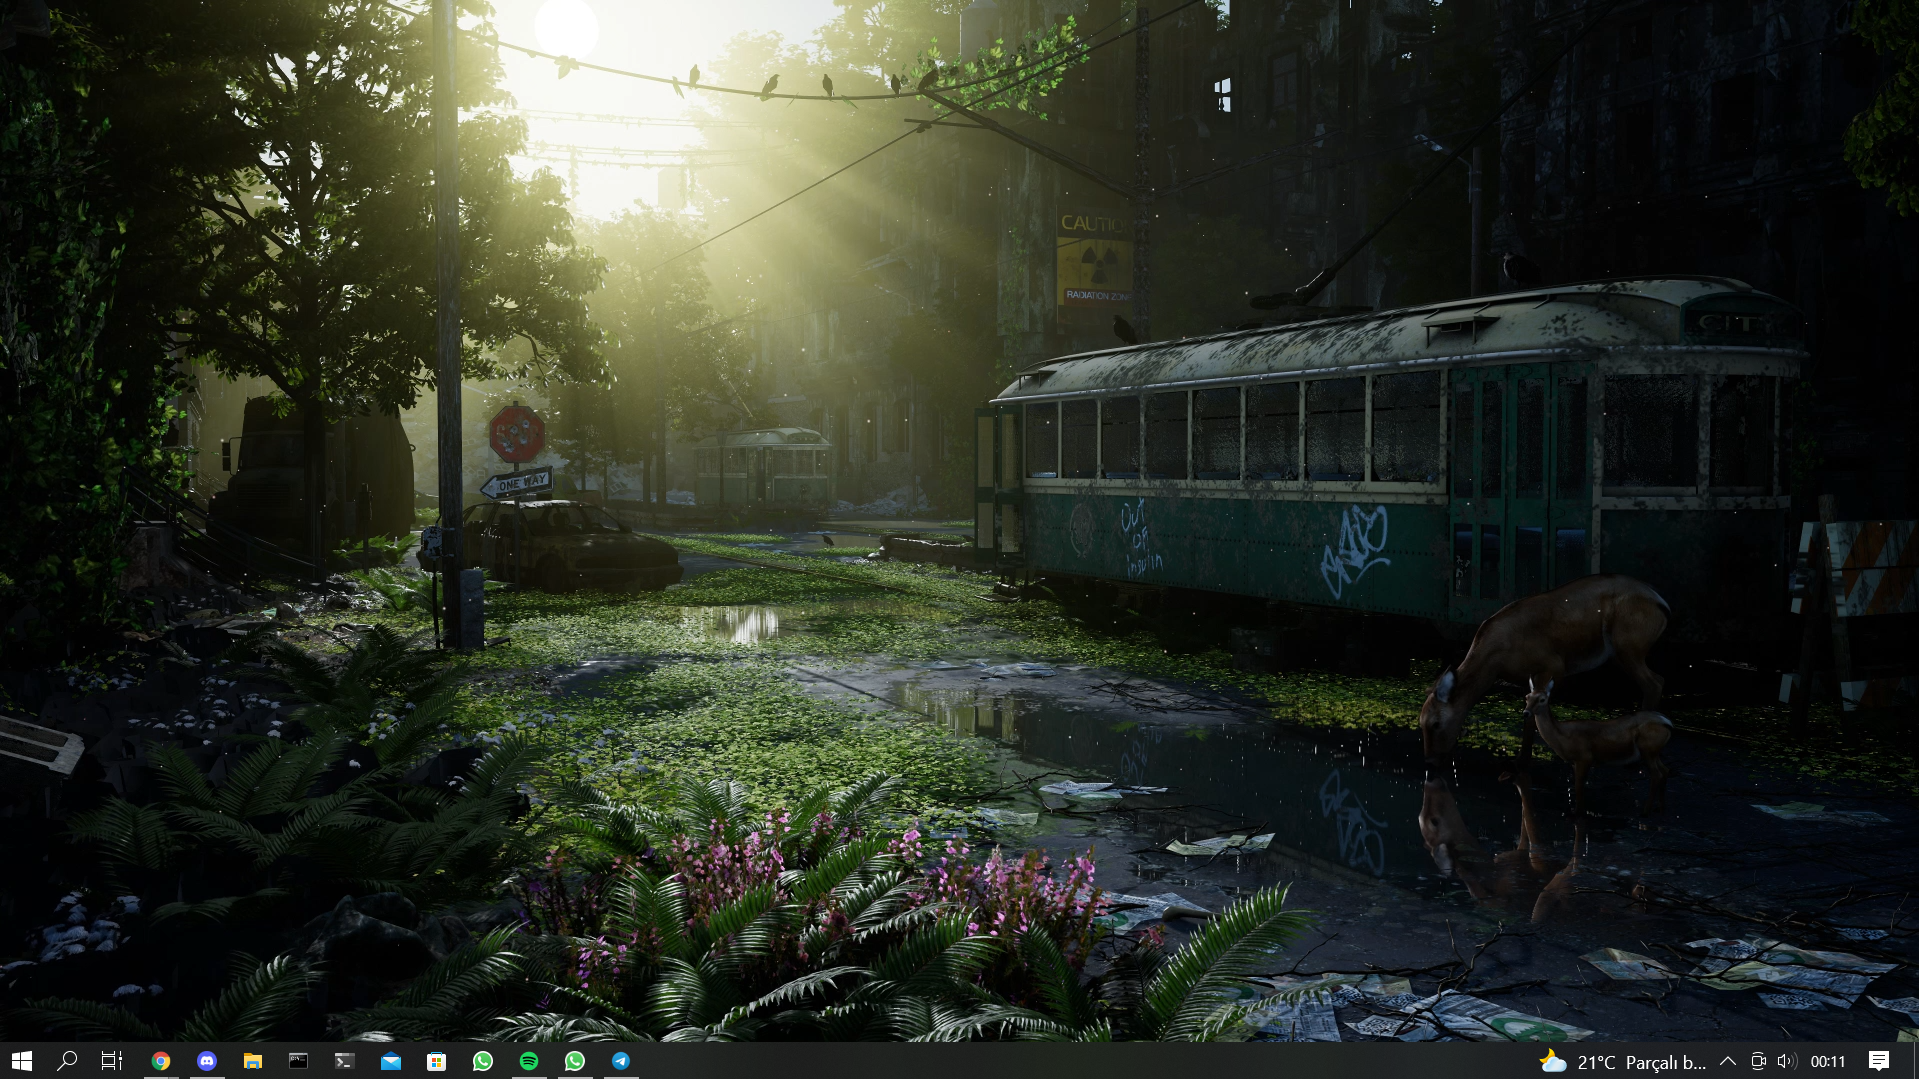Viewport: 1919px width, 1079px height.
Task: Open taskbar Search magnifier
Action: (68, 1061)
